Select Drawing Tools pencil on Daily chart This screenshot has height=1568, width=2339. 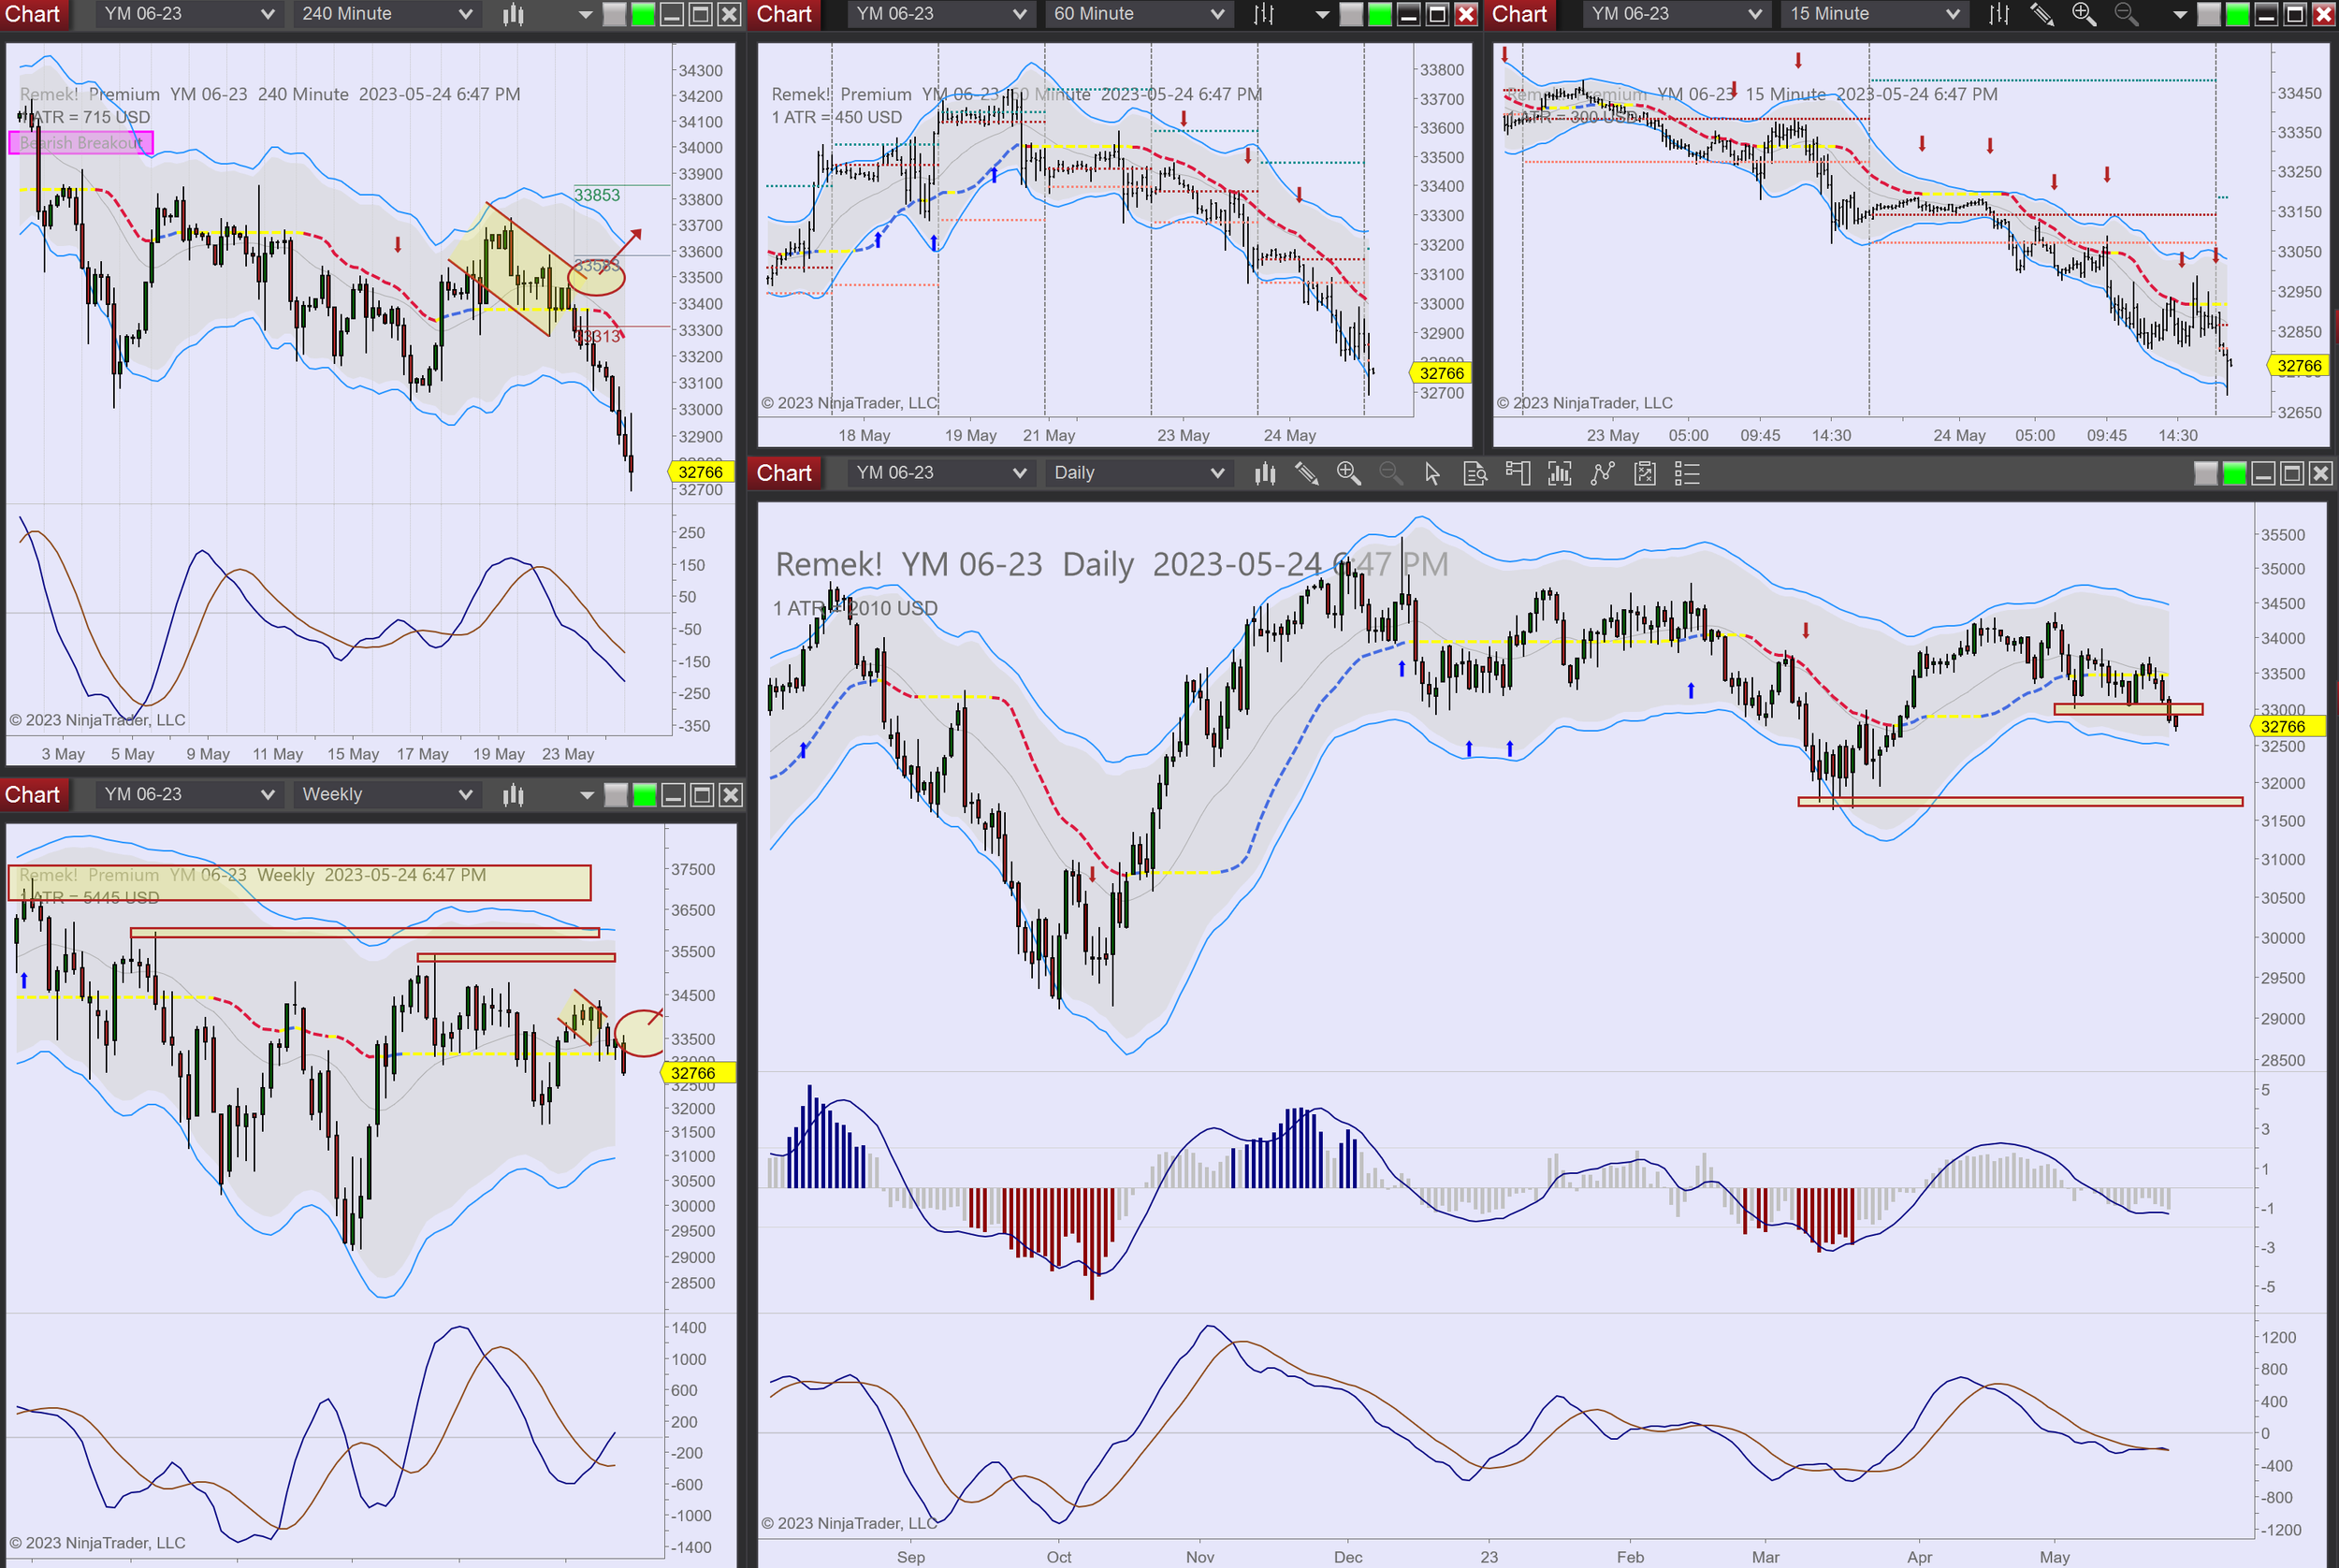coord(1306,473)
